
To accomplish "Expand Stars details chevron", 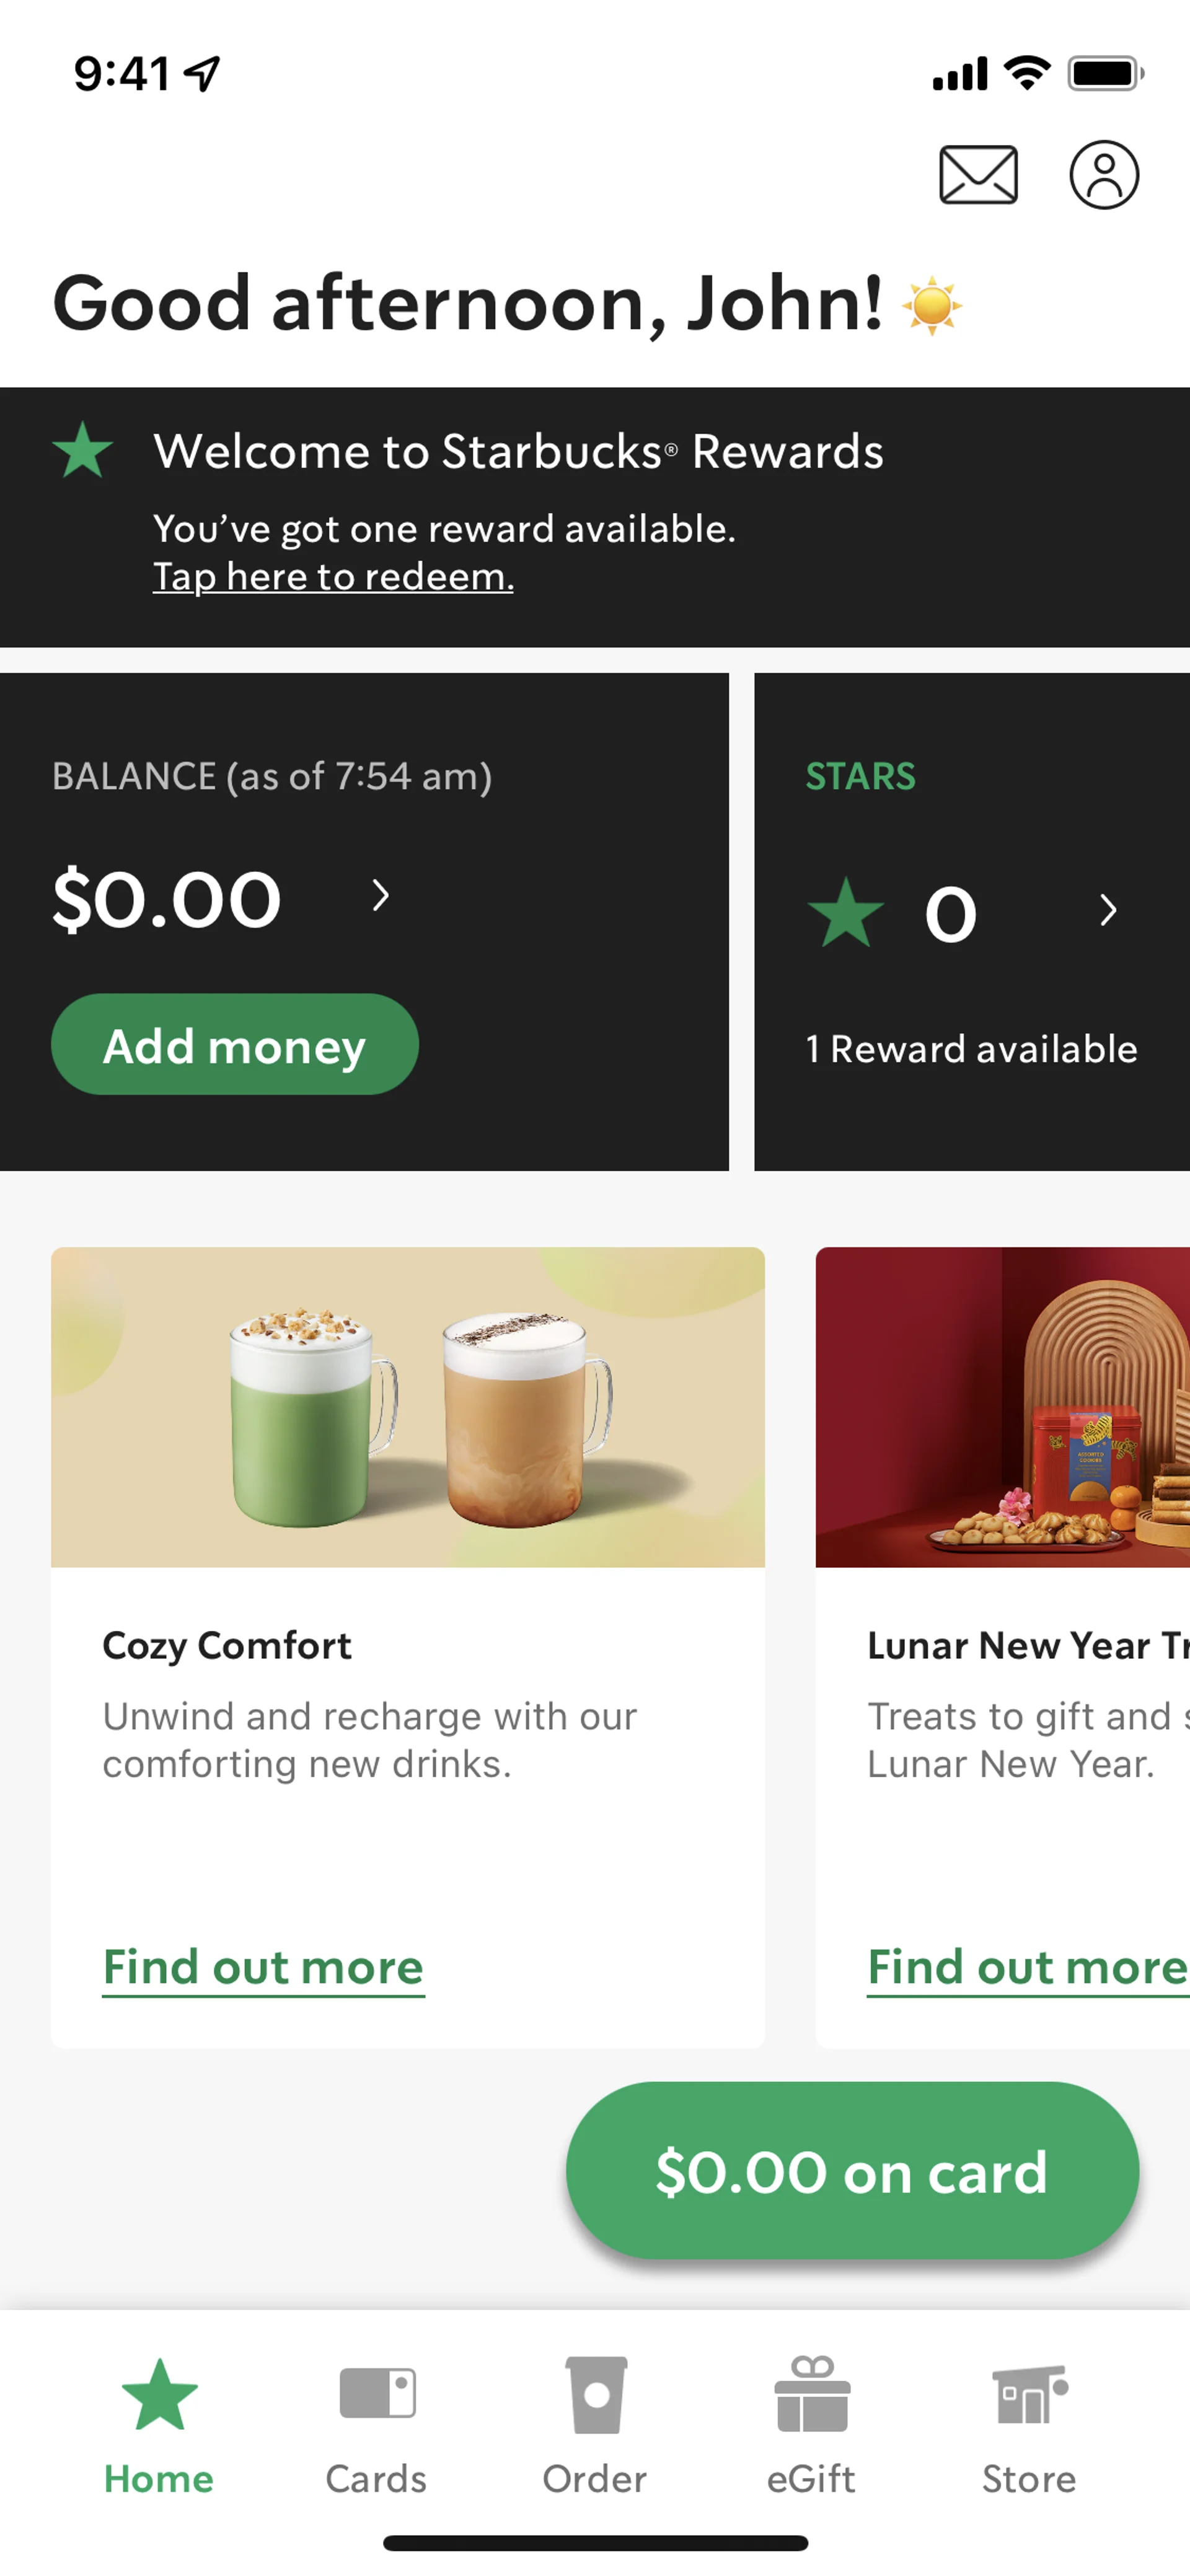I will (1107, 910).
